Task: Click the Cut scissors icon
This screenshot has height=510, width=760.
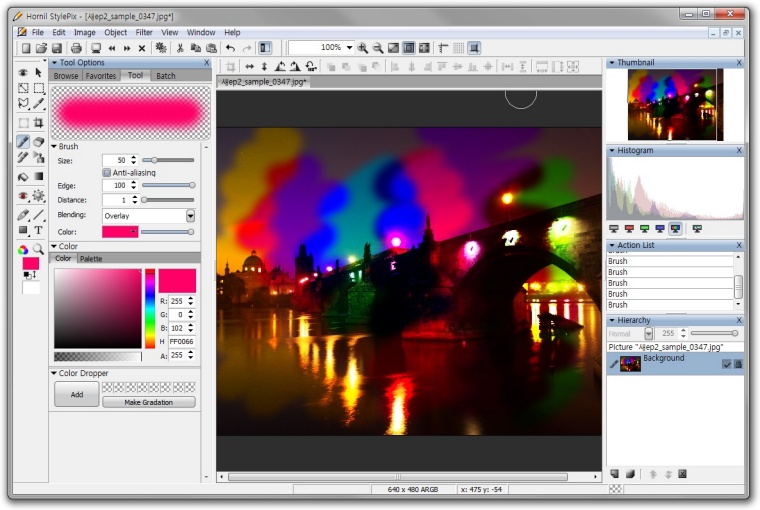Action: [x=180, y=48]
